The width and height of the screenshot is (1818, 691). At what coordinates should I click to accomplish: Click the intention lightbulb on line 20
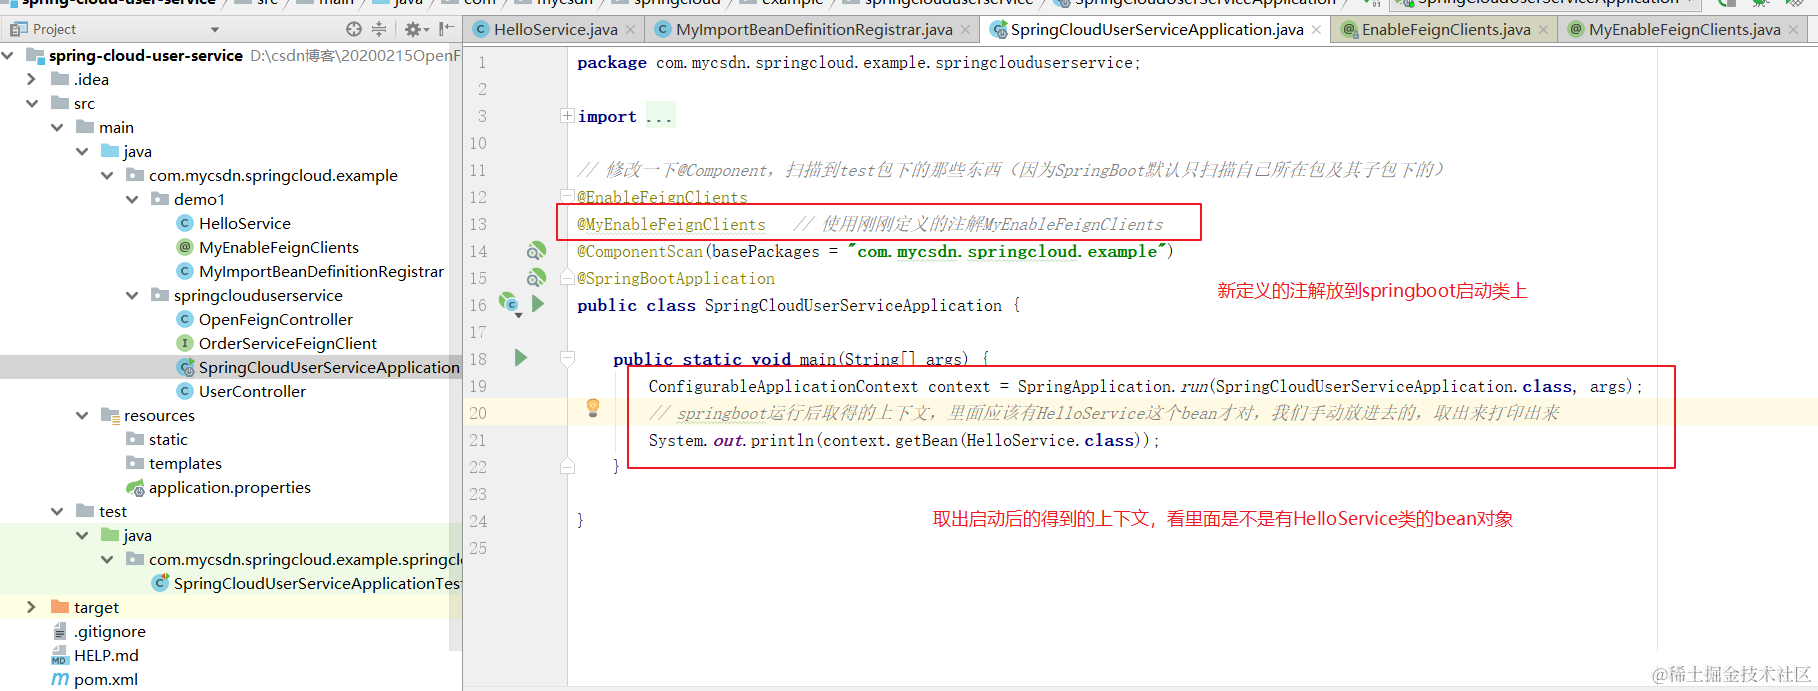pyautogui.click(x=593, y=407)
